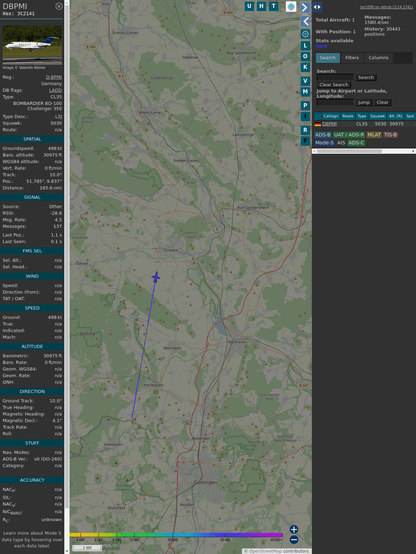The image size is (416, 554).
Task: Toggle the I map button
Action: [x=305, y=116]
